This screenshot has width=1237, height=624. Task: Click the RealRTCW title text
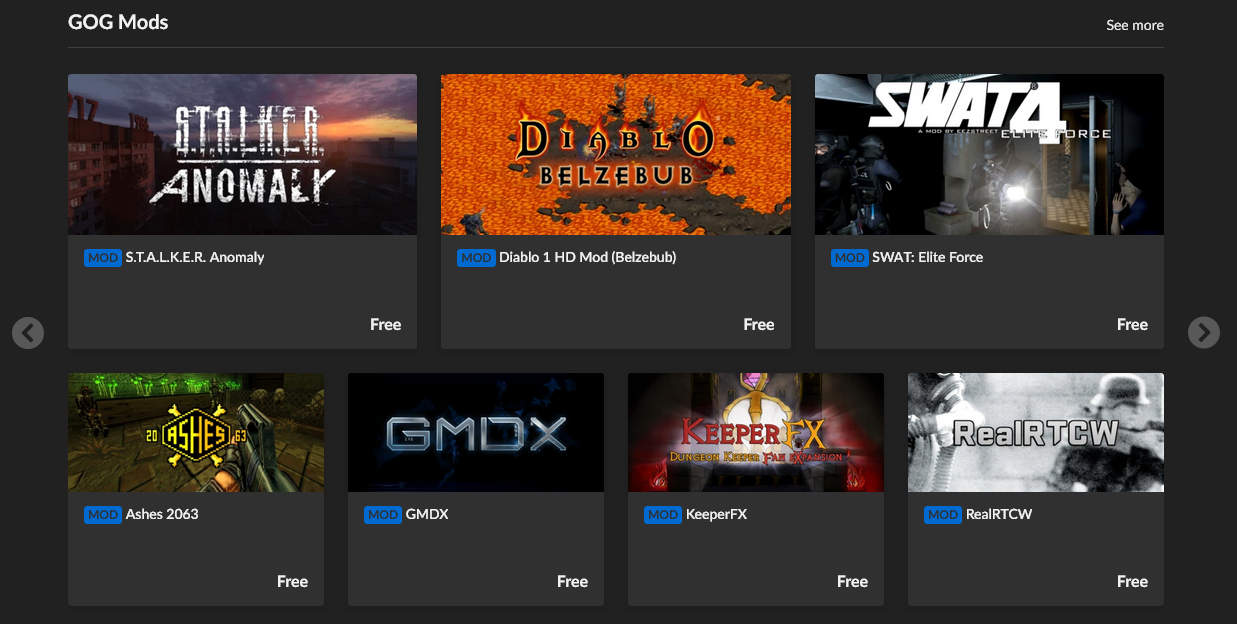tap(999, 514)
